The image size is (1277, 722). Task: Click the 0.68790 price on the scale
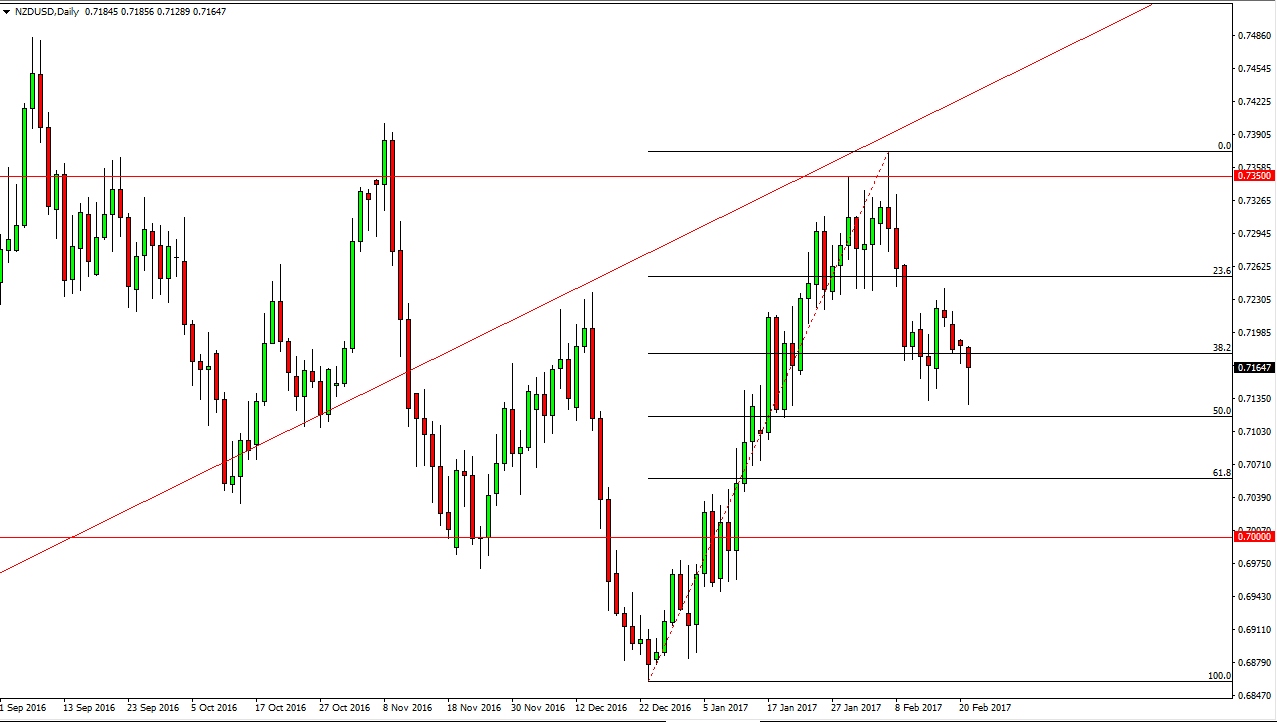[1254, 663]
